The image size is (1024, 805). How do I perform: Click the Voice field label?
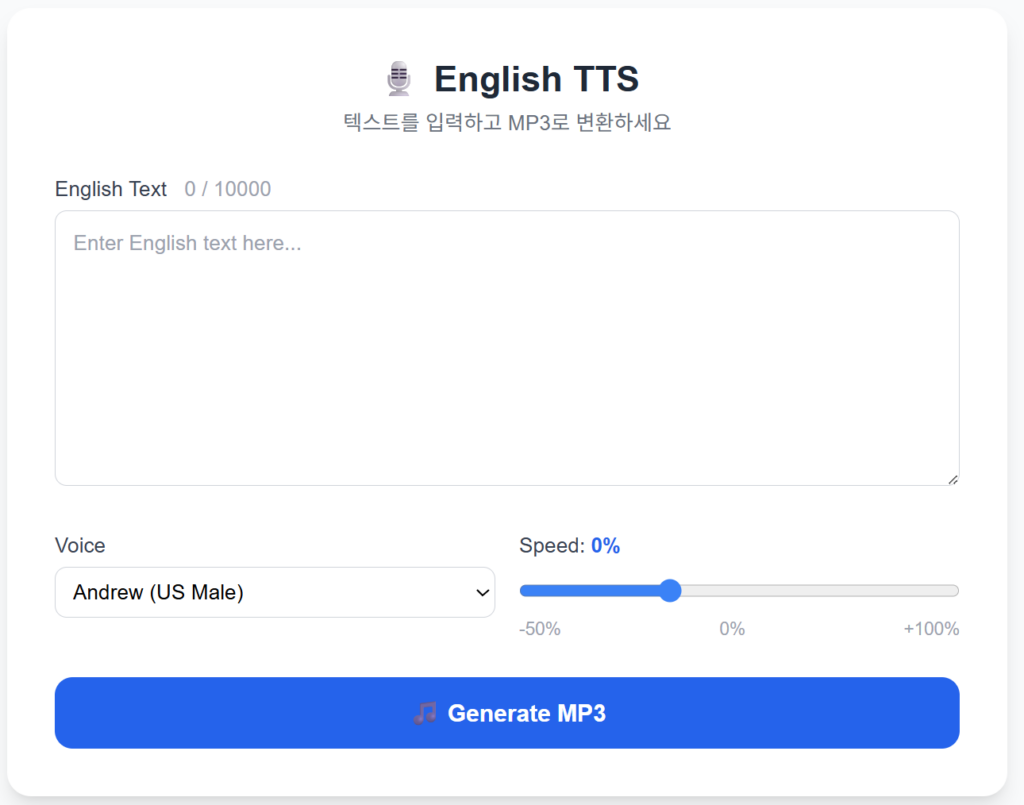click(x=80, y=545)
